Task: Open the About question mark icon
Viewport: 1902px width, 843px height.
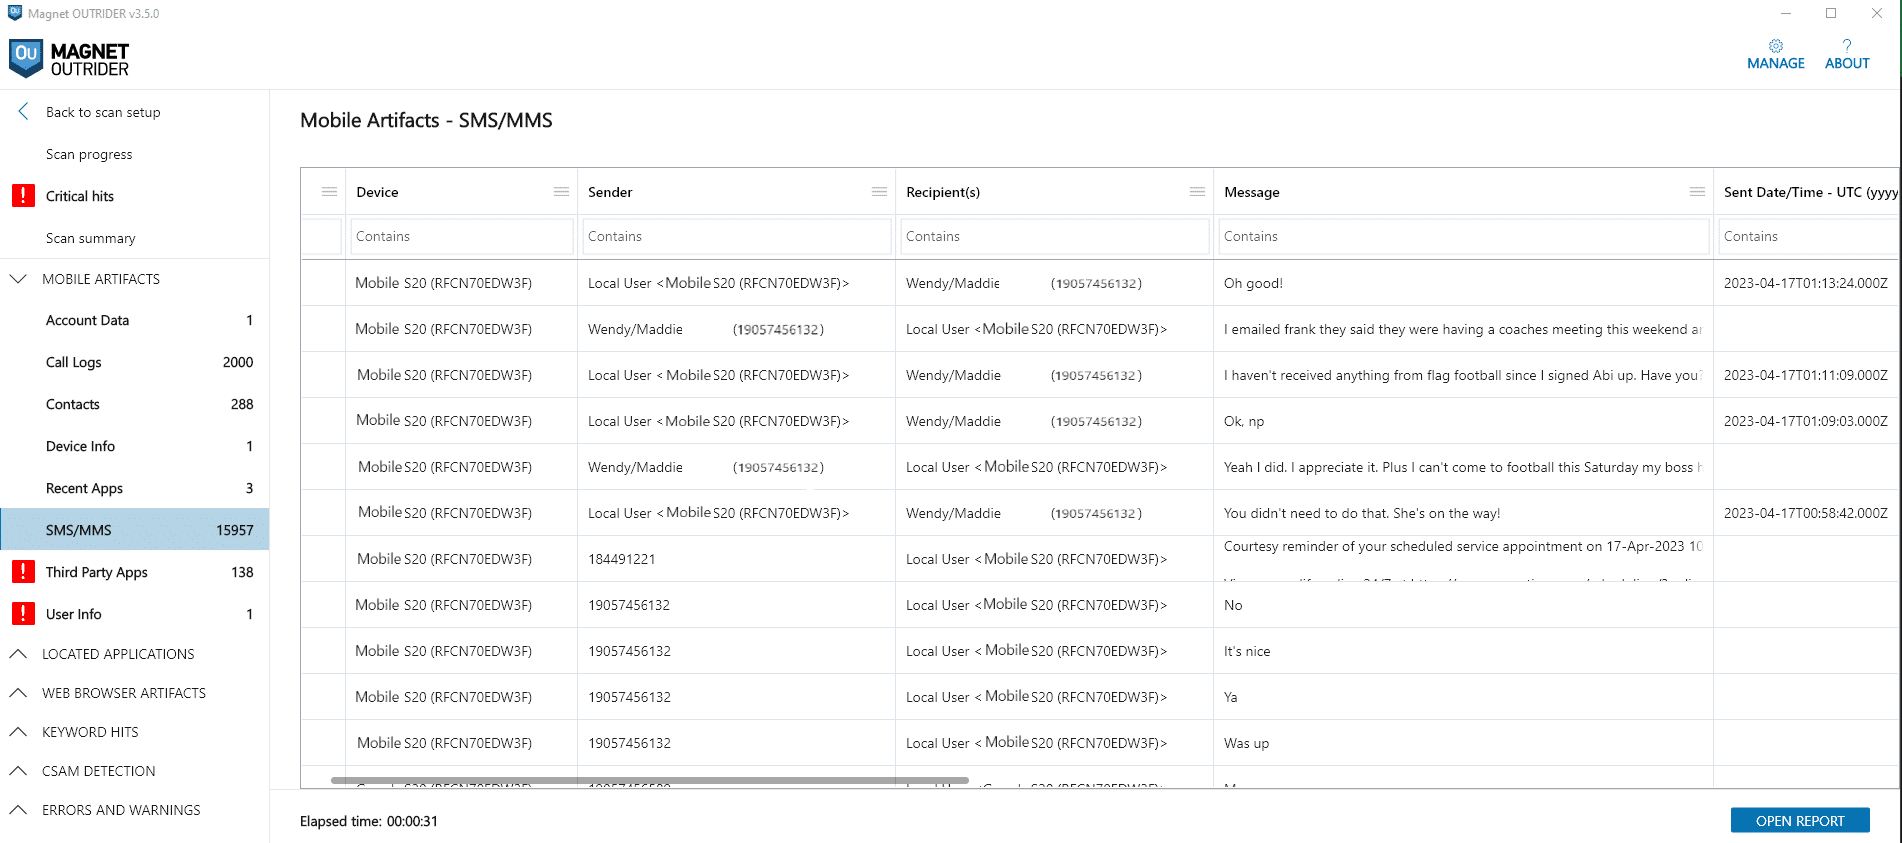Action: point(1846,46)
